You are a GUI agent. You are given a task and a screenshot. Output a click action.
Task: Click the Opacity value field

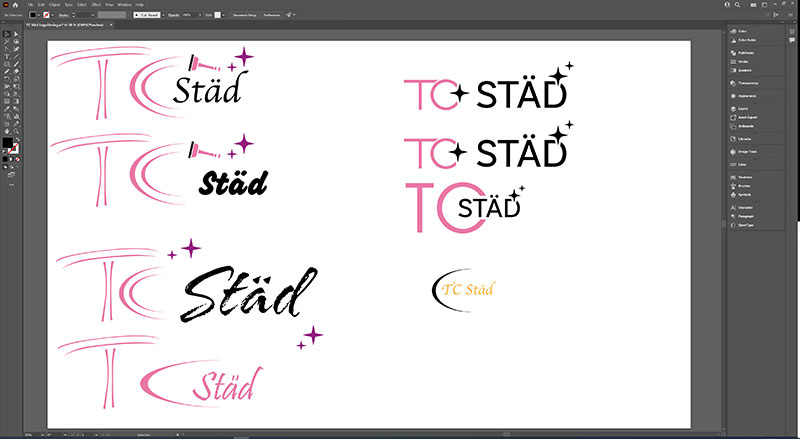(190, 15)
